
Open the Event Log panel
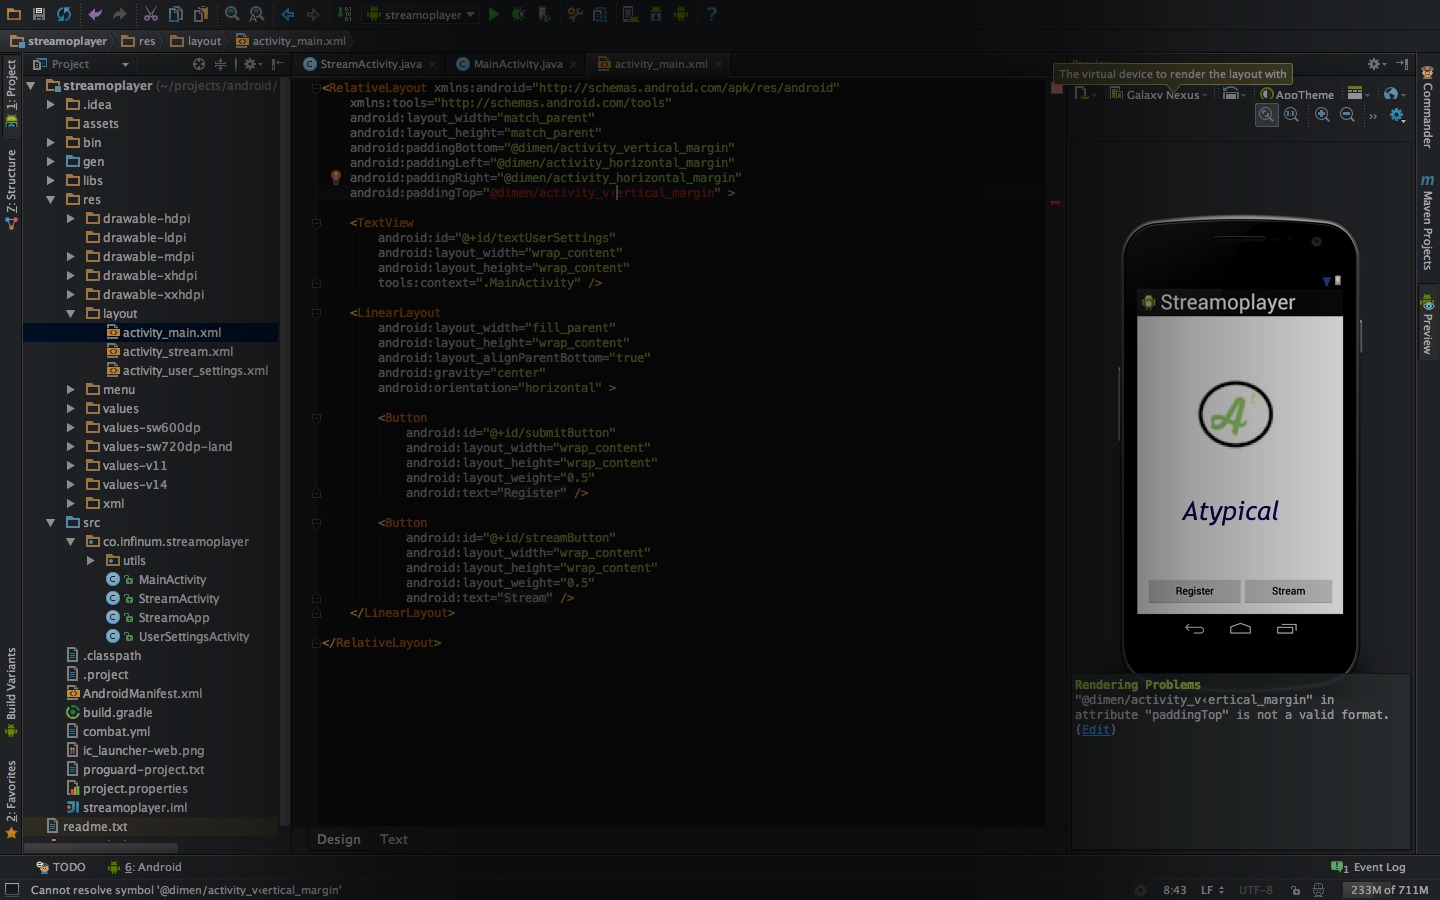coord(1369,867)
